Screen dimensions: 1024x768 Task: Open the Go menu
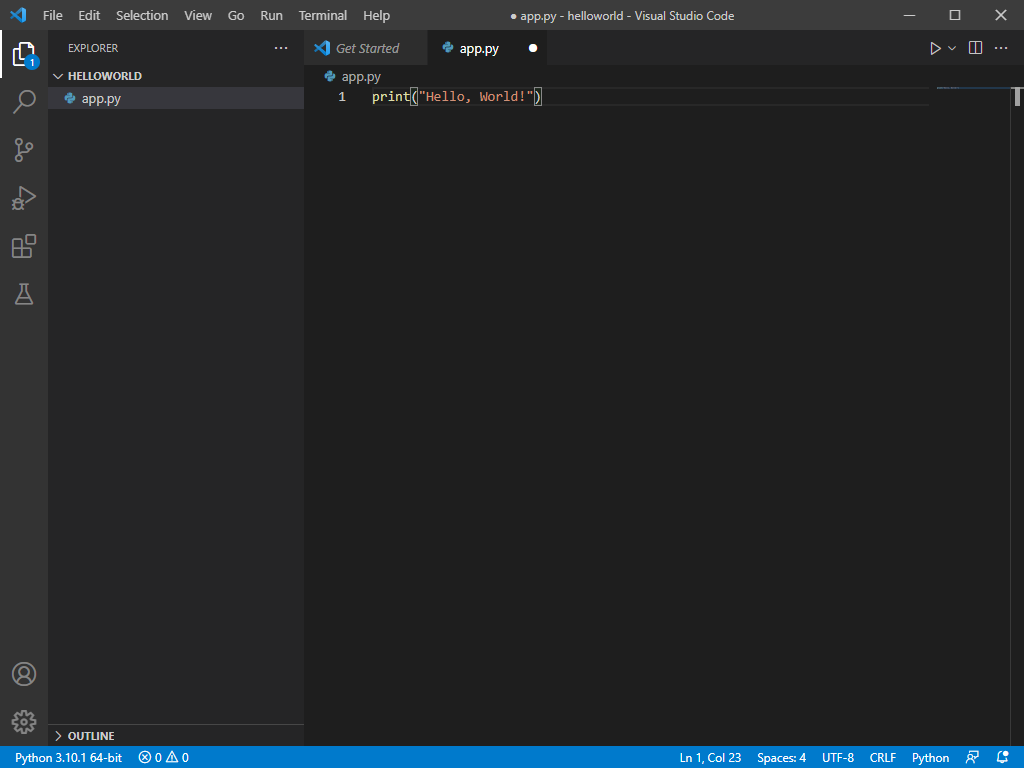(x=236, y=15)
